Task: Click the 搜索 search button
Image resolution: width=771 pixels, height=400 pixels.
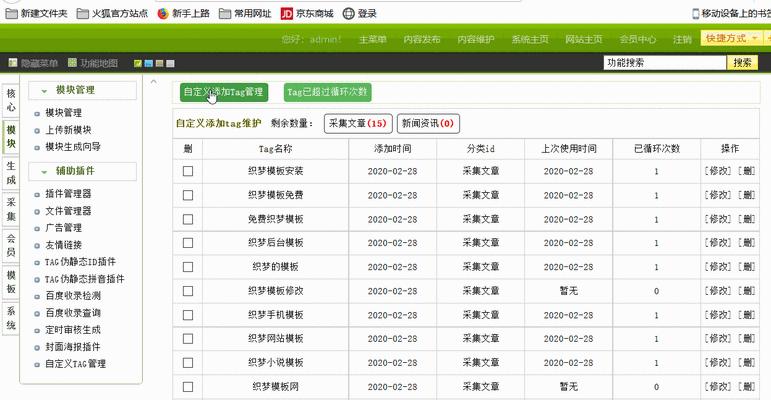Action: point(742,62)
